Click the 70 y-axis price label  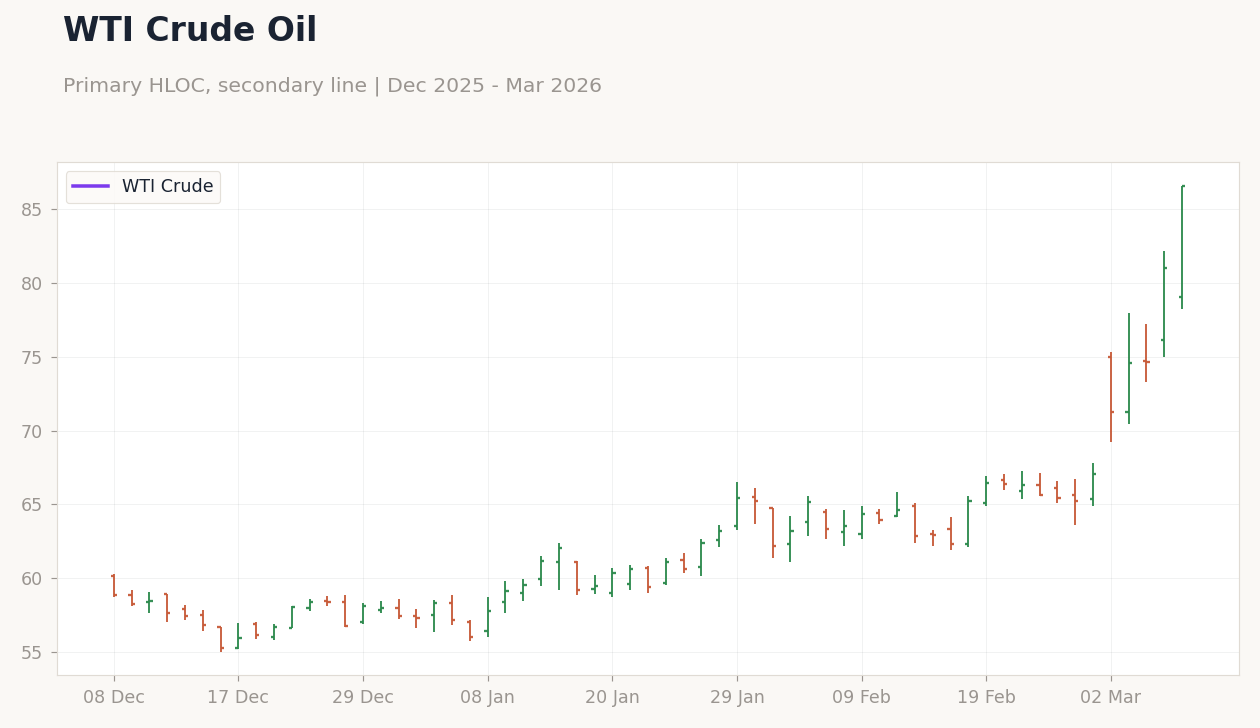(x=33, y=432)
